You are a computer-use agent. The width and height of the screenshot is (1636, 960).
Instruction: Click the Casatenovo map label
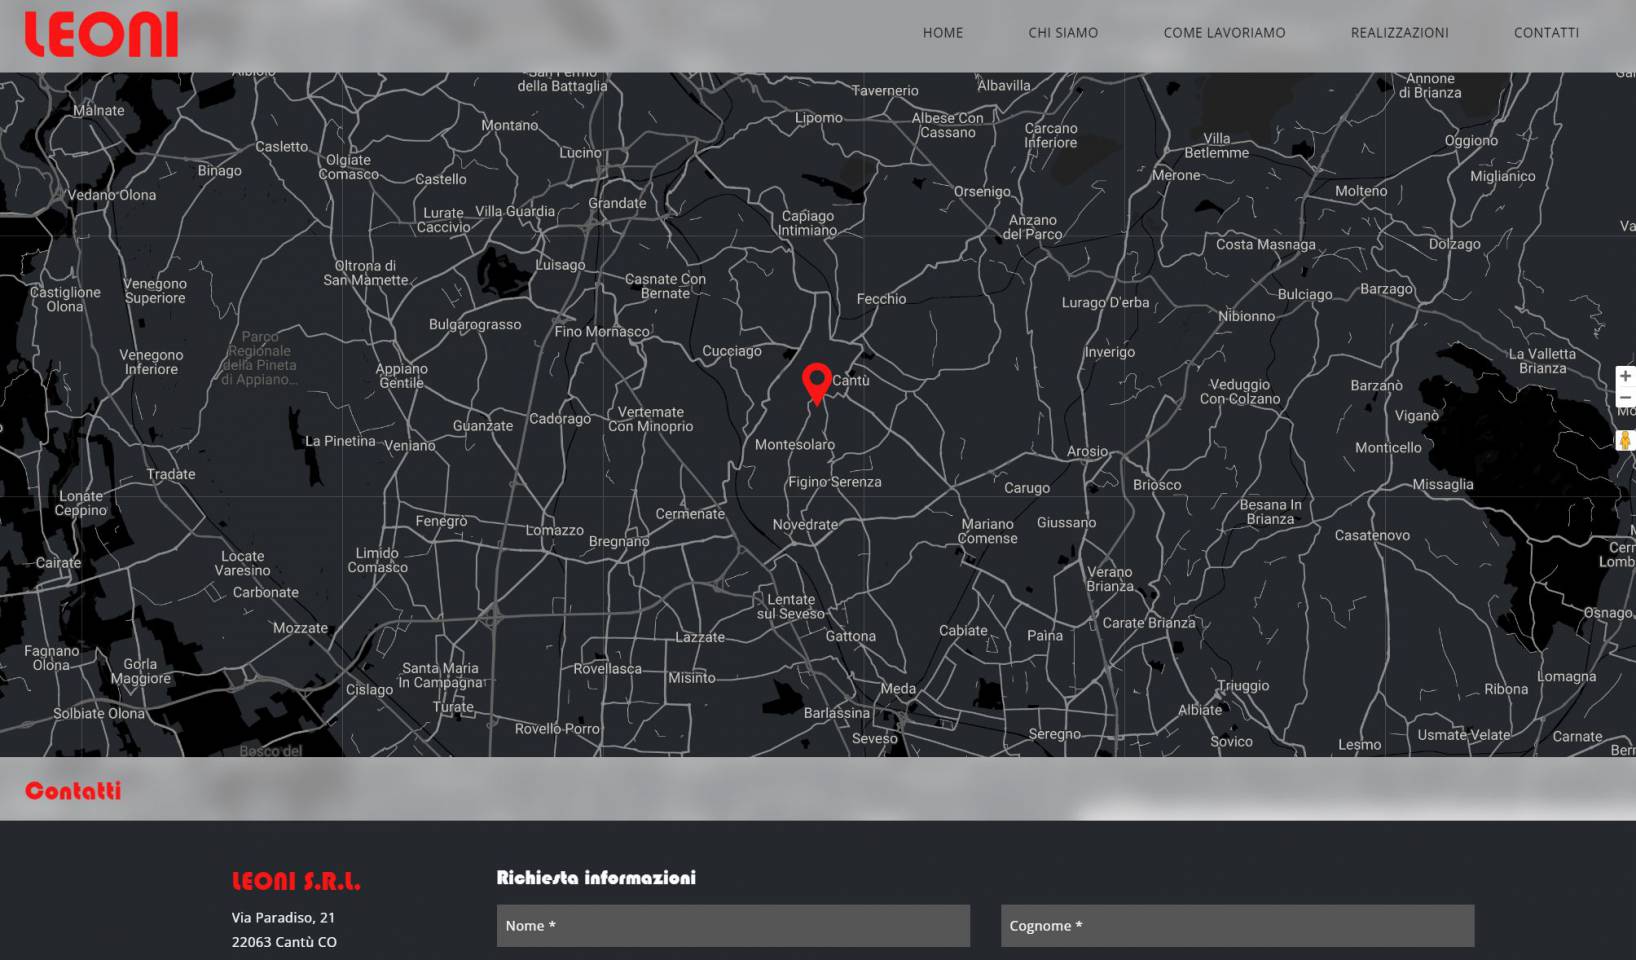[x=1372, y=535]
